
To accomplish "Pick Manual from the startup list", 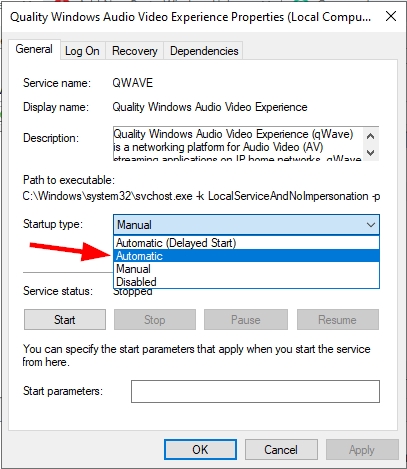I will coord(246,269).
